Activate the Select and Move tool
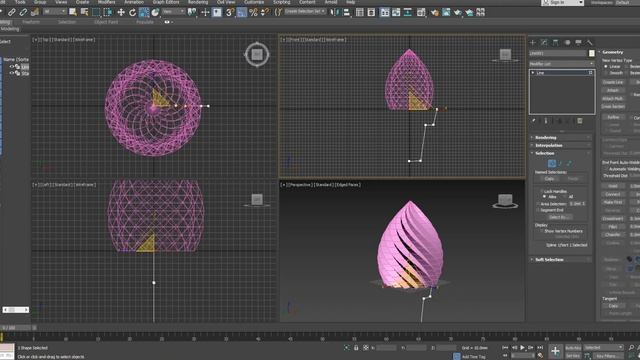The width and height of the screenshot is (640, 360). (x=121, y=13)
